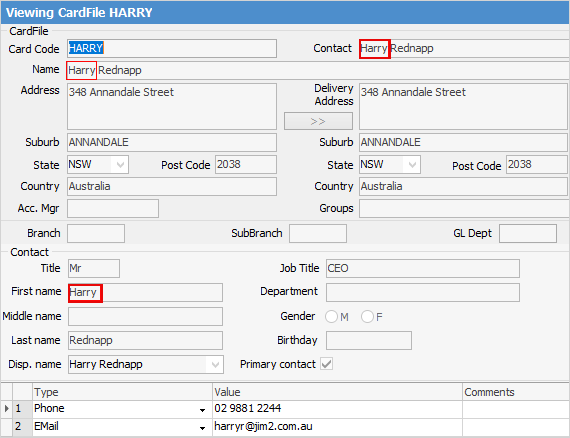Click the left Country field Australia
Image resolution: width=570 pixels, height=438 pixels.
pos(172,186)
